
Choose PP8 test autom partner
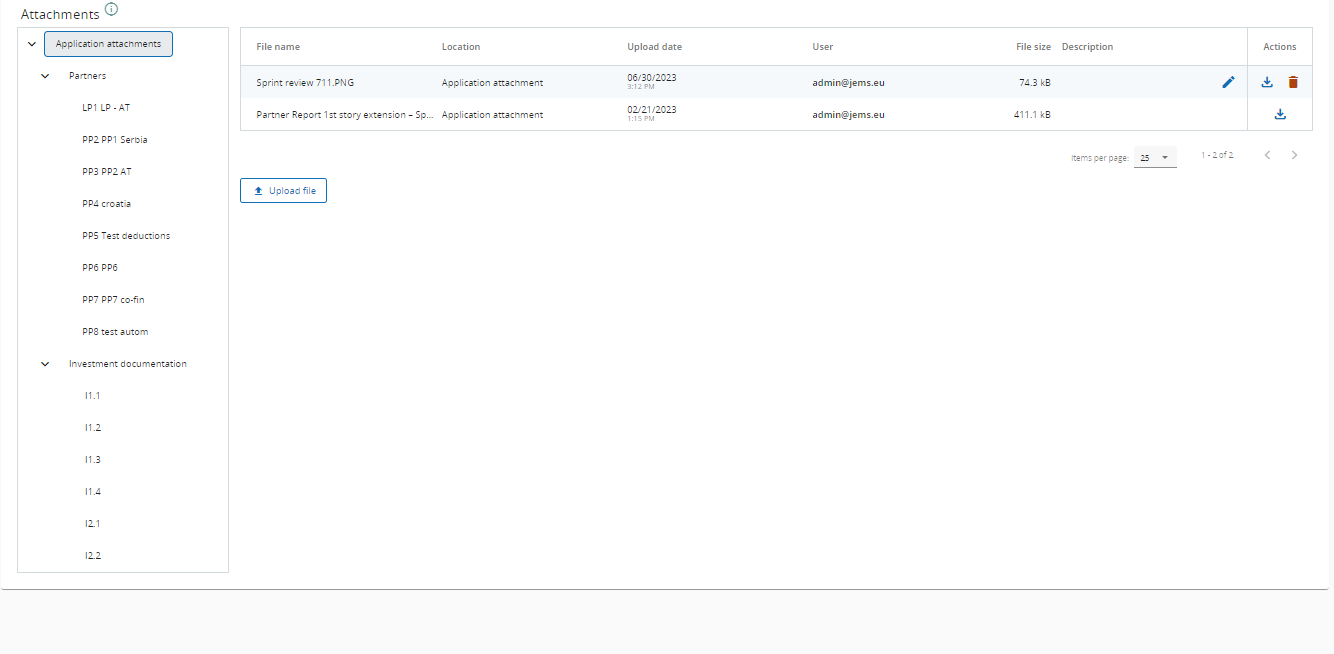click(x=115, y=332)
